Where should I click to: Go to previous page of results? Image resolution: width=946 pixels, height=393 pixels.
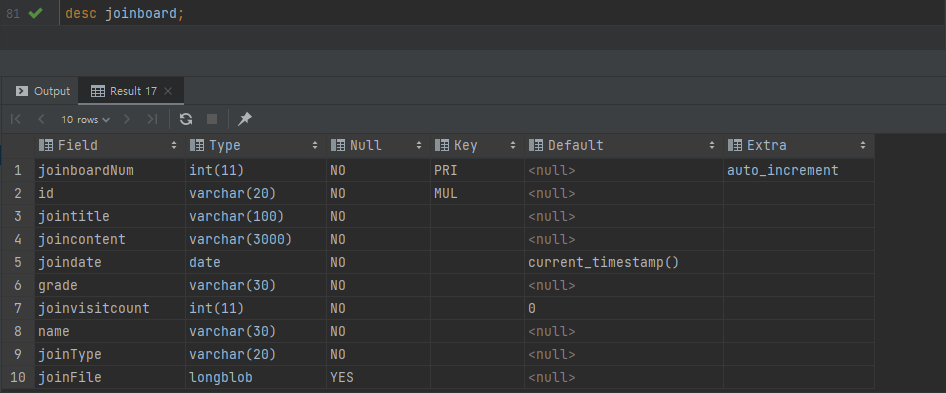click(41, 120)
